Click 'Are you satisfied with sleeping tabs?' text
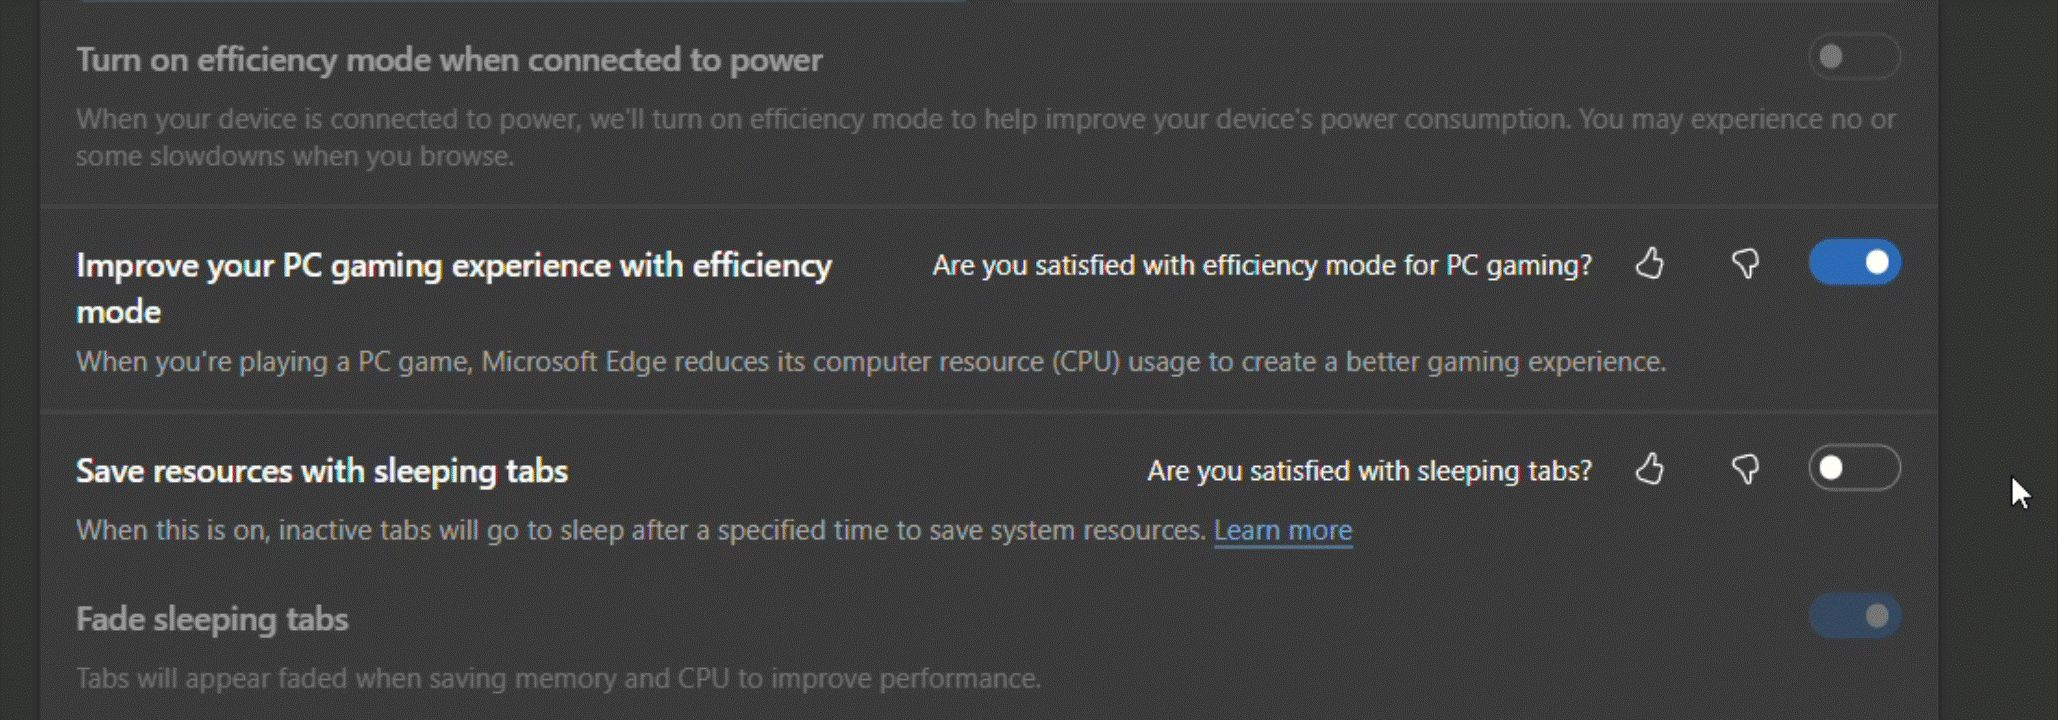Screen dimensions: 2058x720 (x=1369, y=471)
